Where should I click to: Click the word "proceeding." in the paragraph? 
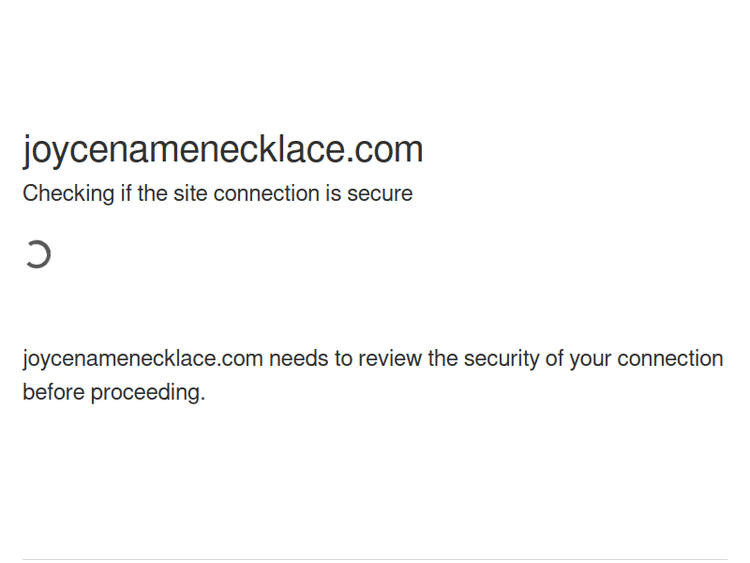point(148,393)
